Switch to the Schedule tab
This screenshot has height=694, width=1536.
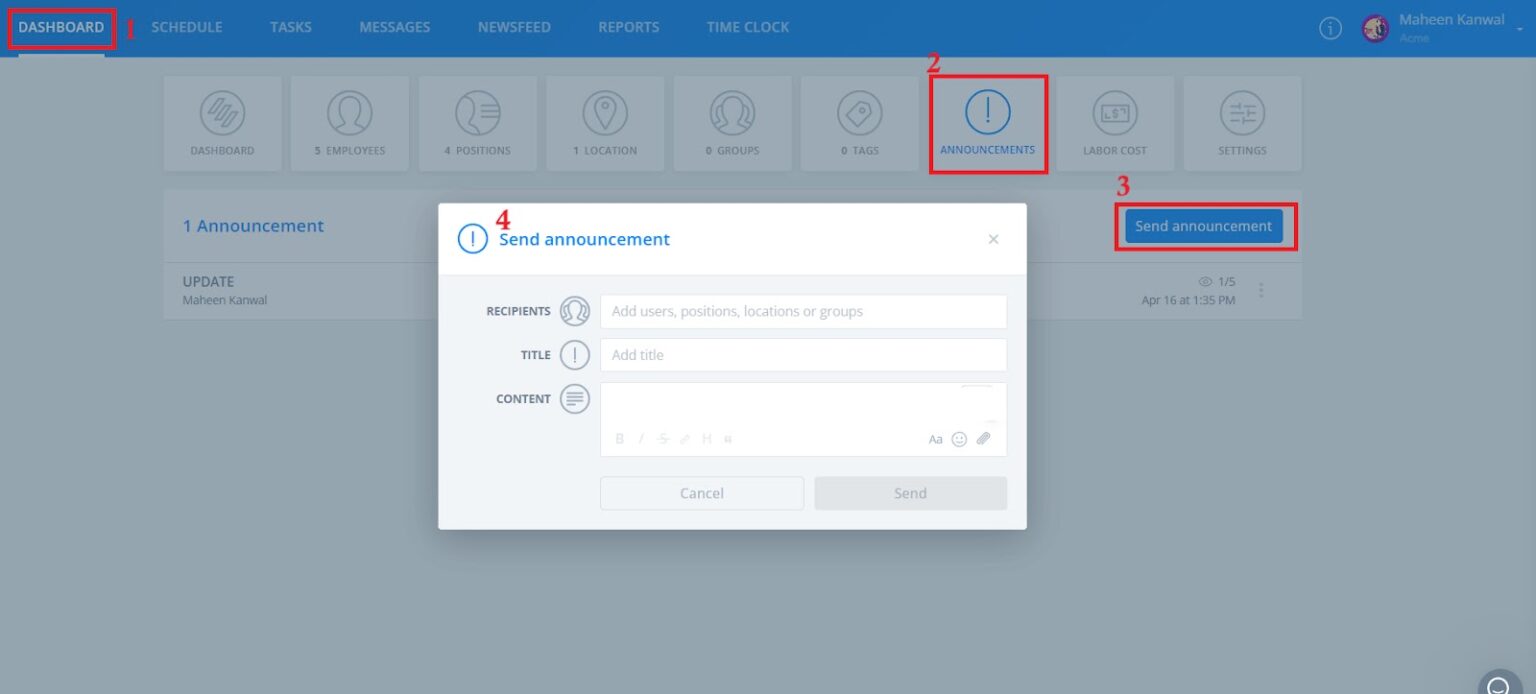[186, 27]
